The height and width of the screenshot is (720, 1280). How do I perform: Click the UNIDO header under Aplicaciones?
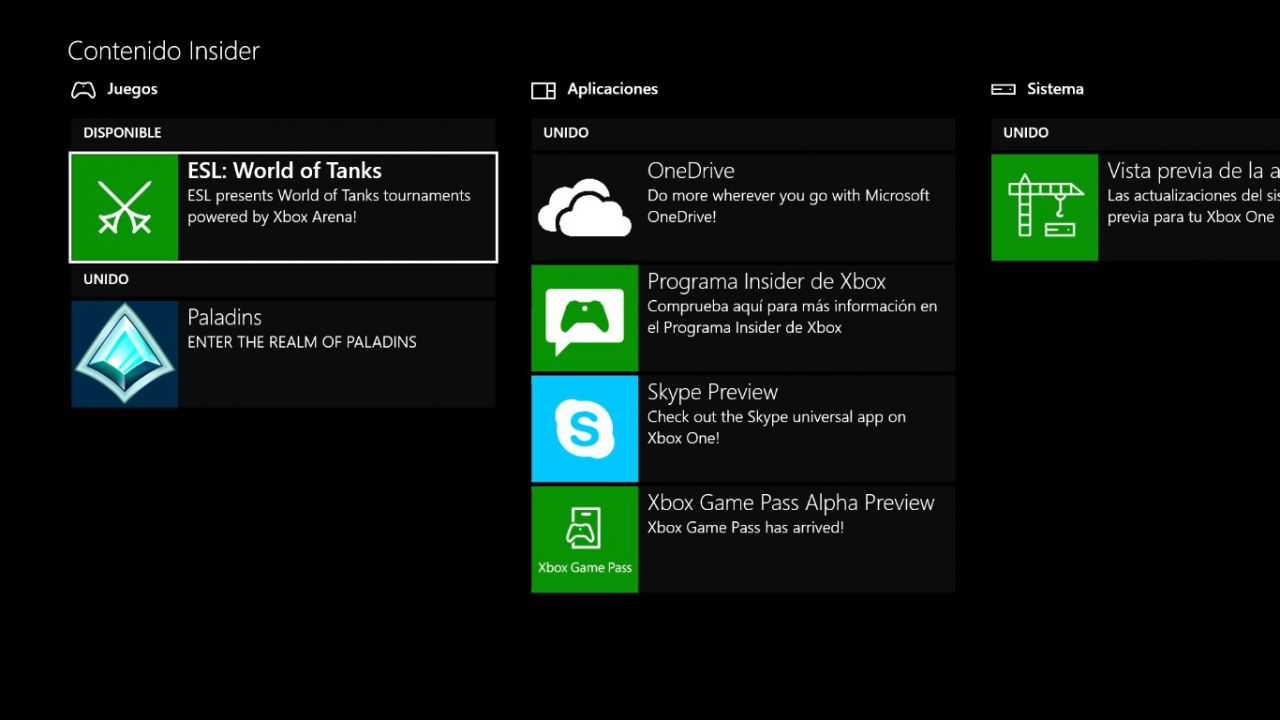565,132
